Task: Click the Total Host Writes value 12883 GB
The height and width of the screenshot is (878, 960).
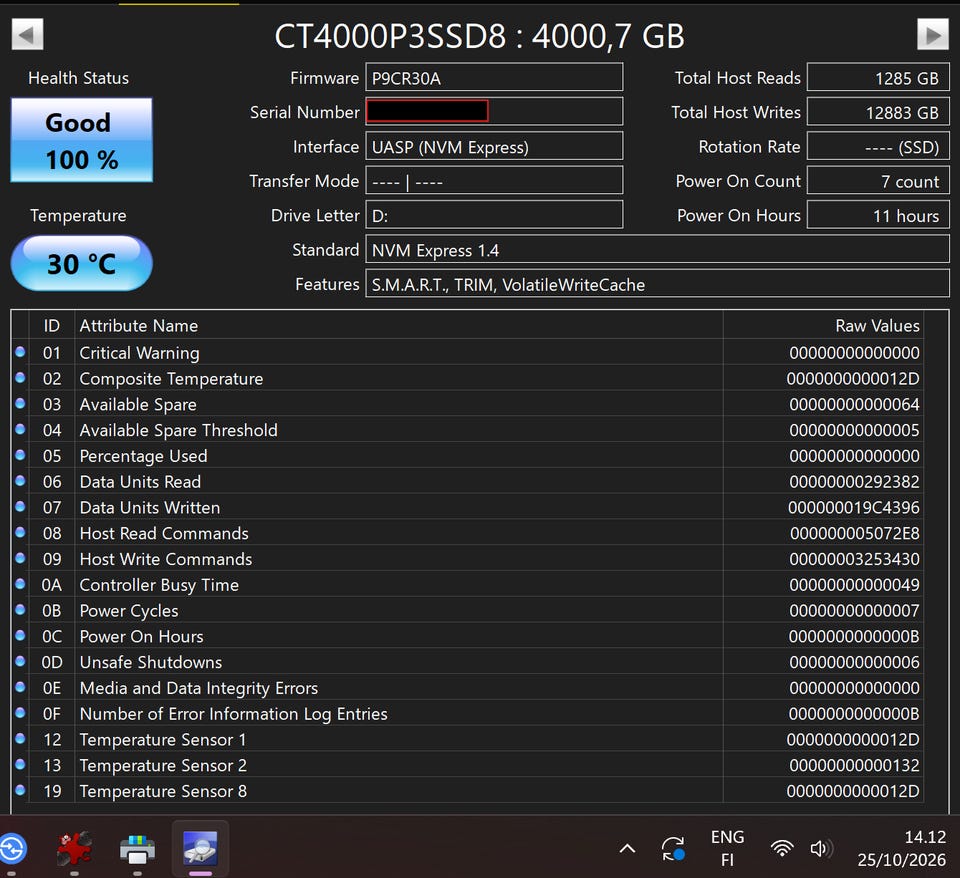Action: (878, 112)
